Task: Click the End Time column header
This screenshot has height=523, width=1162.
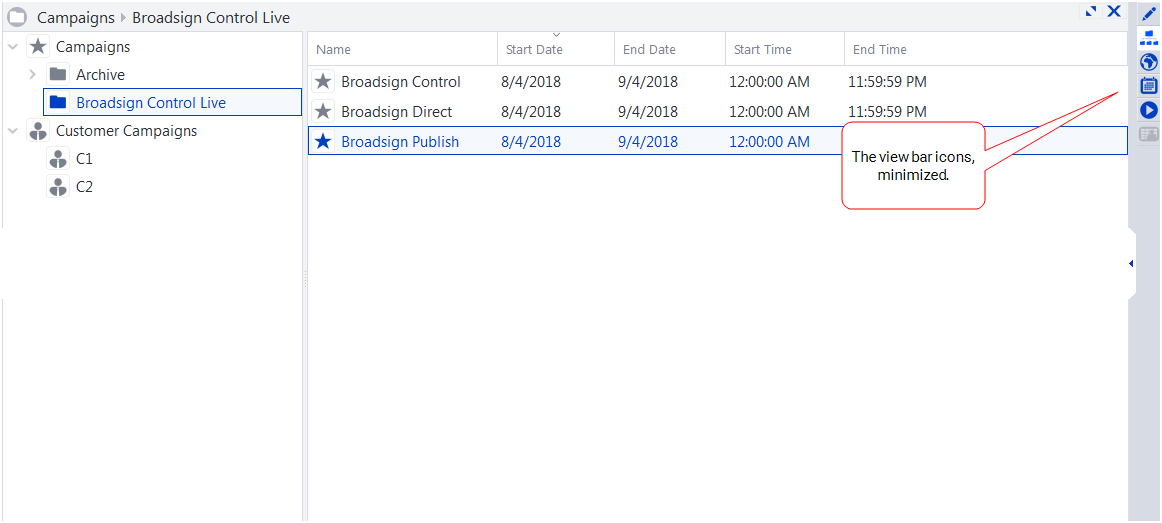Action: [x=879, y=50]
